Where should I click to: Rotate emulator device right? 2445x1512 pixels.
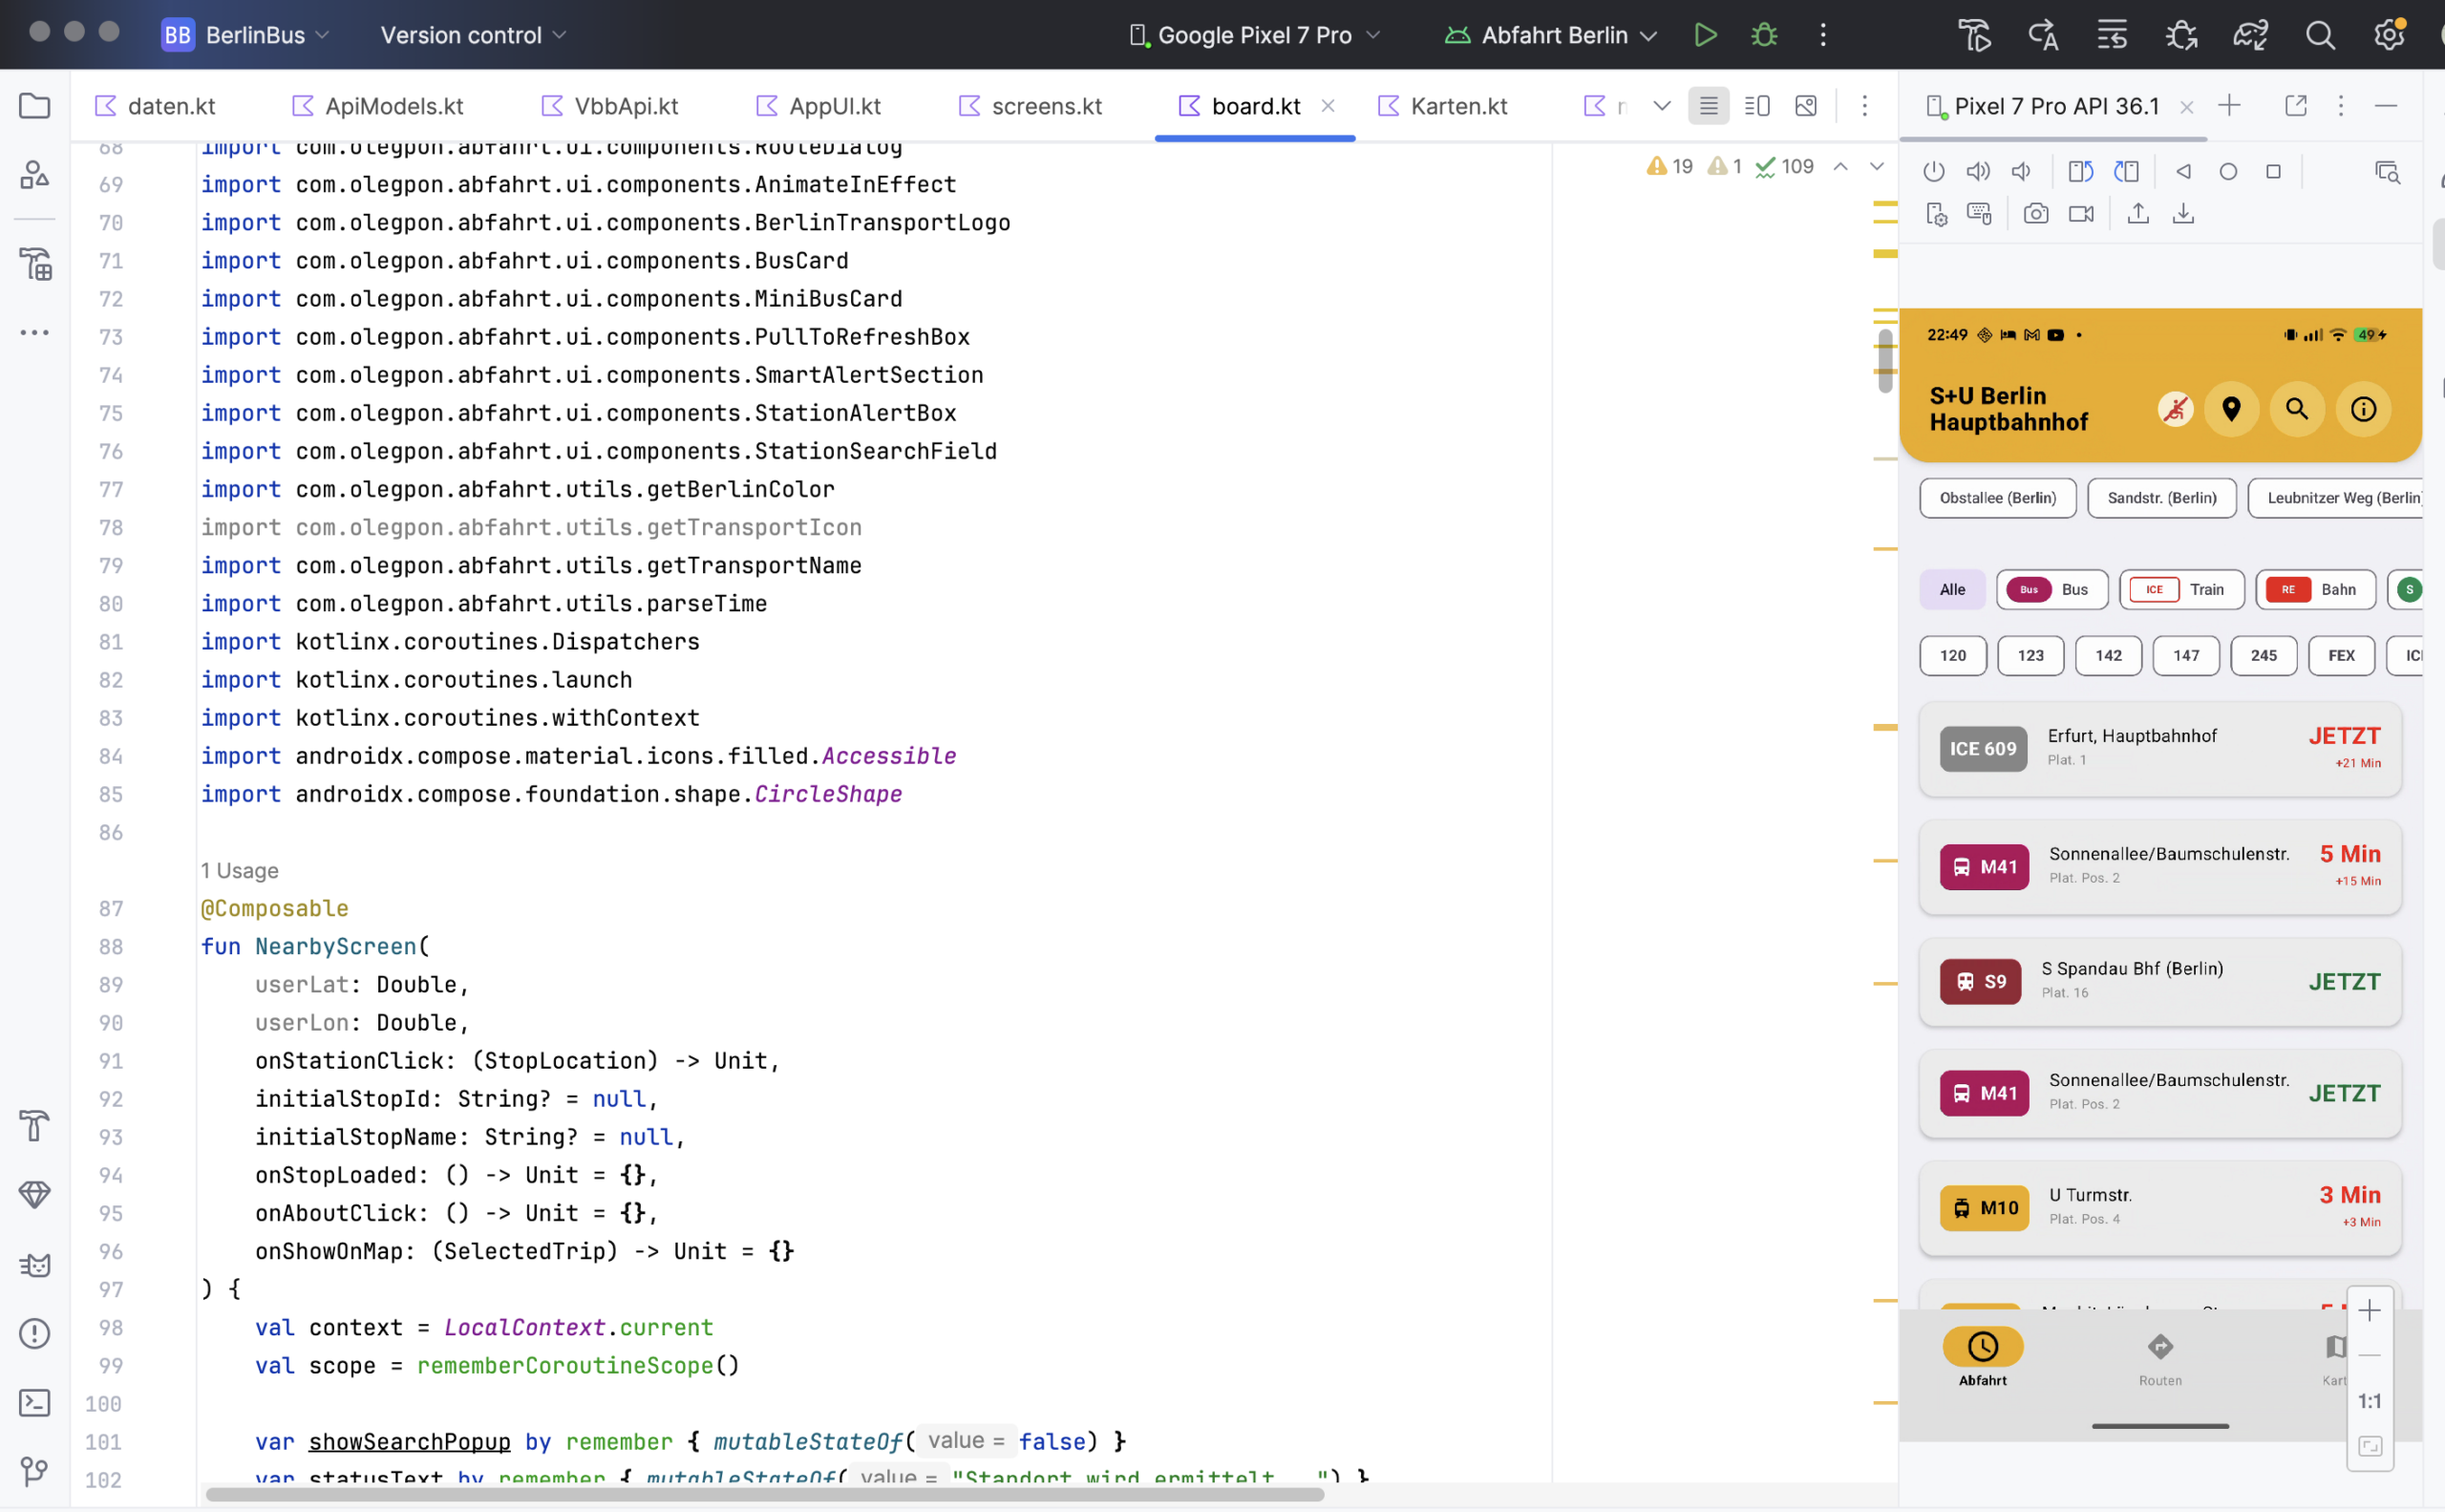click(x=2126, y=171)
